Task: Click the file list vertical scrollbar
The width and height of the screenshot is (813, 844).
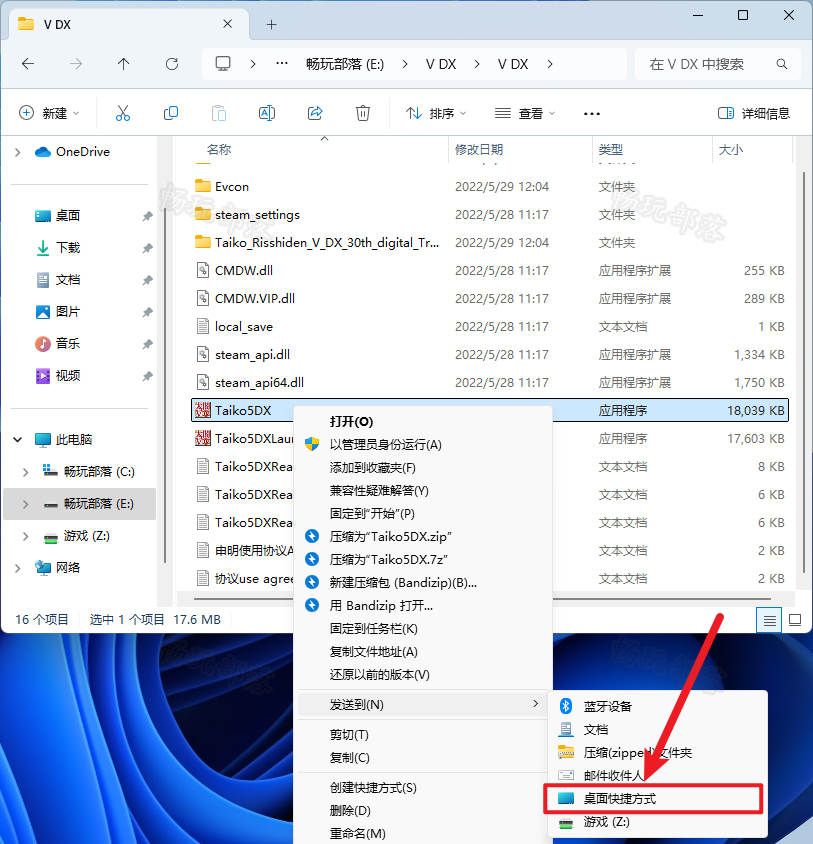Action: click(x=803, y=371)
